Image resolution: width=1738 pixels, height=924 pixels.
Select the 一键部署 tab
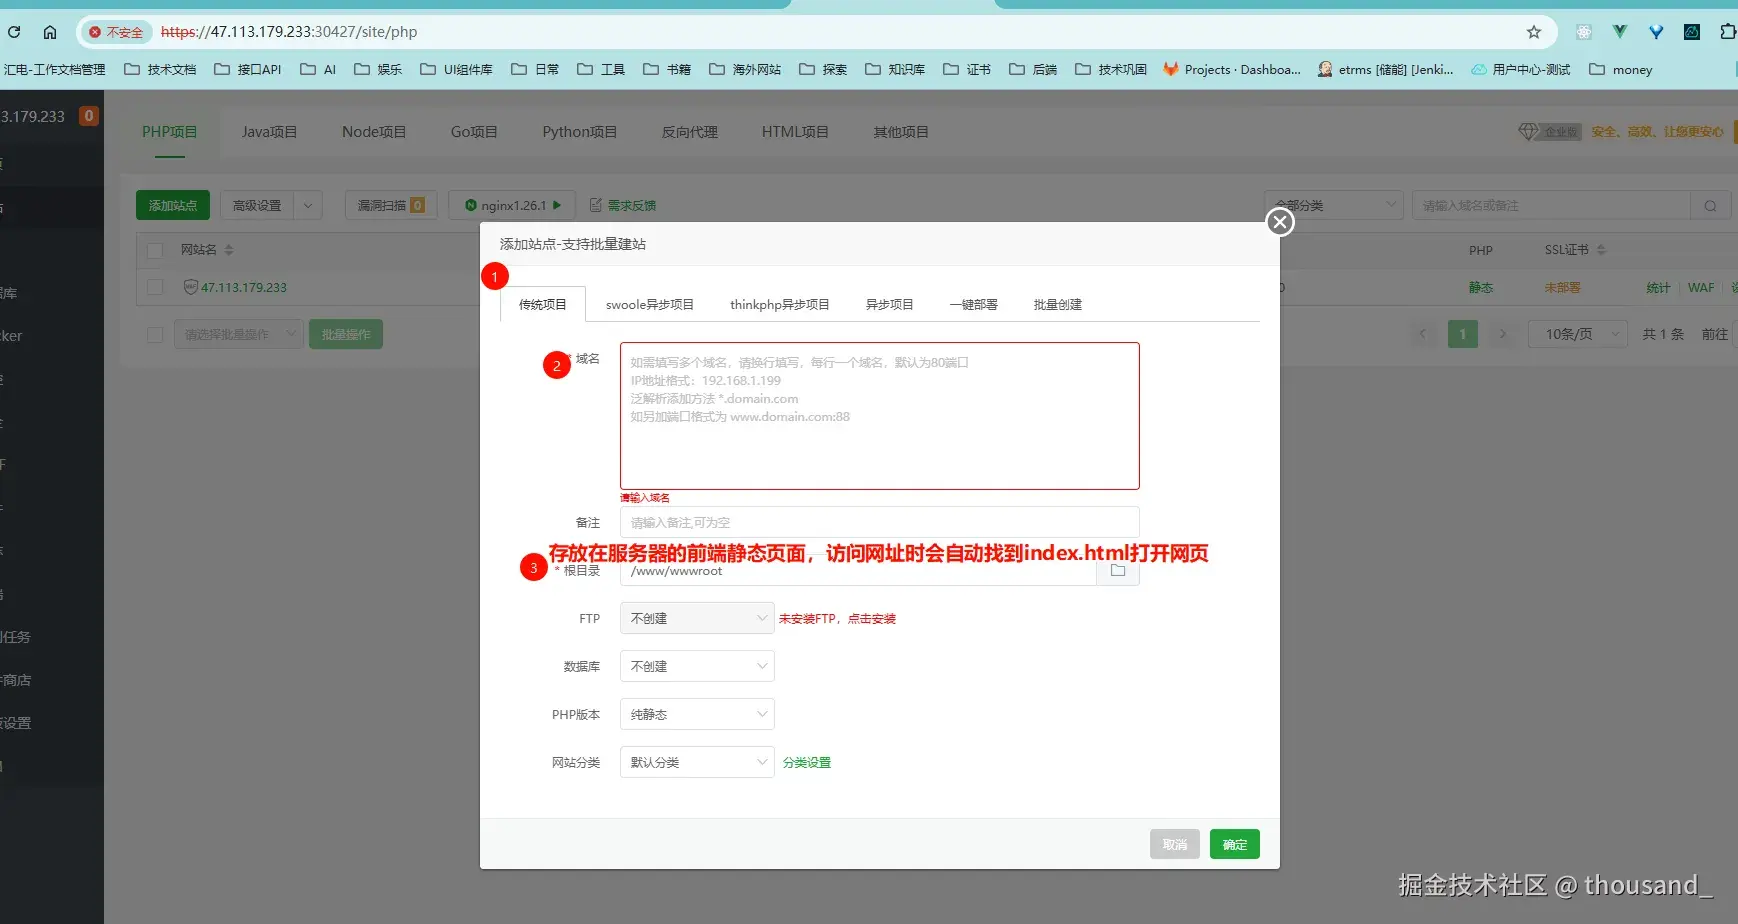pos(974,305)
